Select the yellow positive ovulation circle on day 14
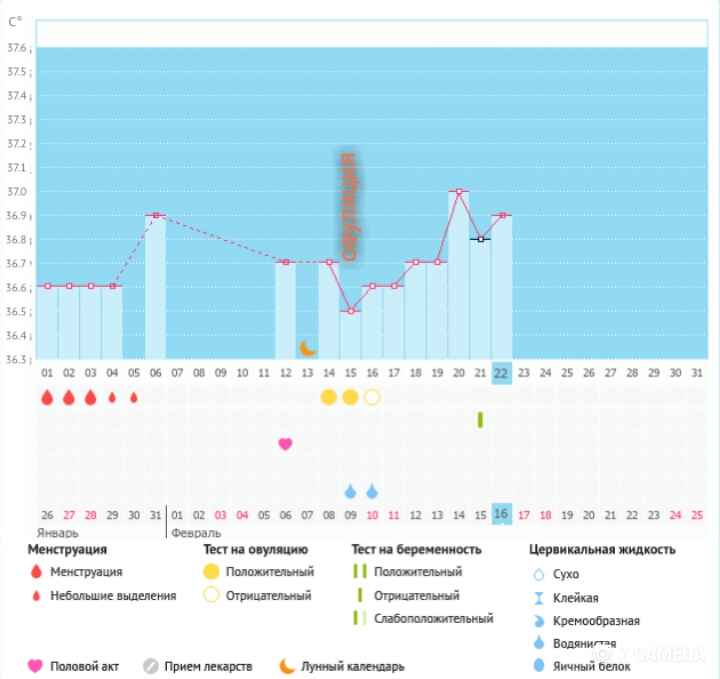 tap(328, 397)
